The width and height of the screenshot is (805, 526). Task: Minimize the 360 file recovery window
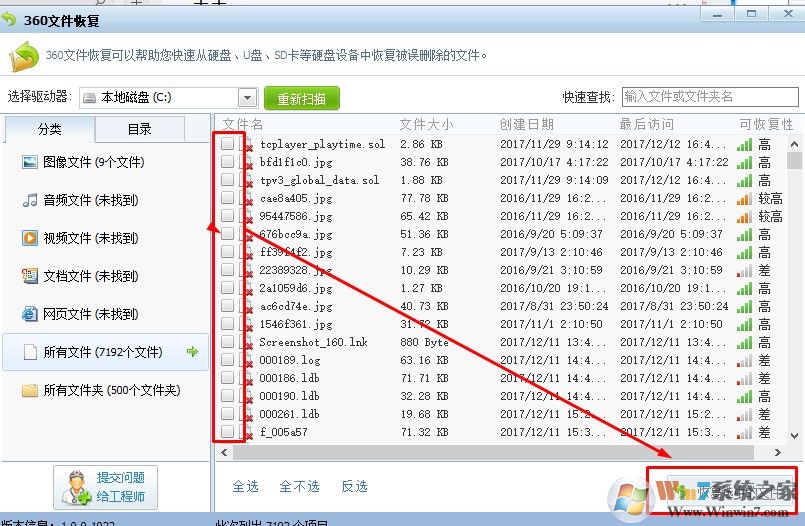(717, 14)
